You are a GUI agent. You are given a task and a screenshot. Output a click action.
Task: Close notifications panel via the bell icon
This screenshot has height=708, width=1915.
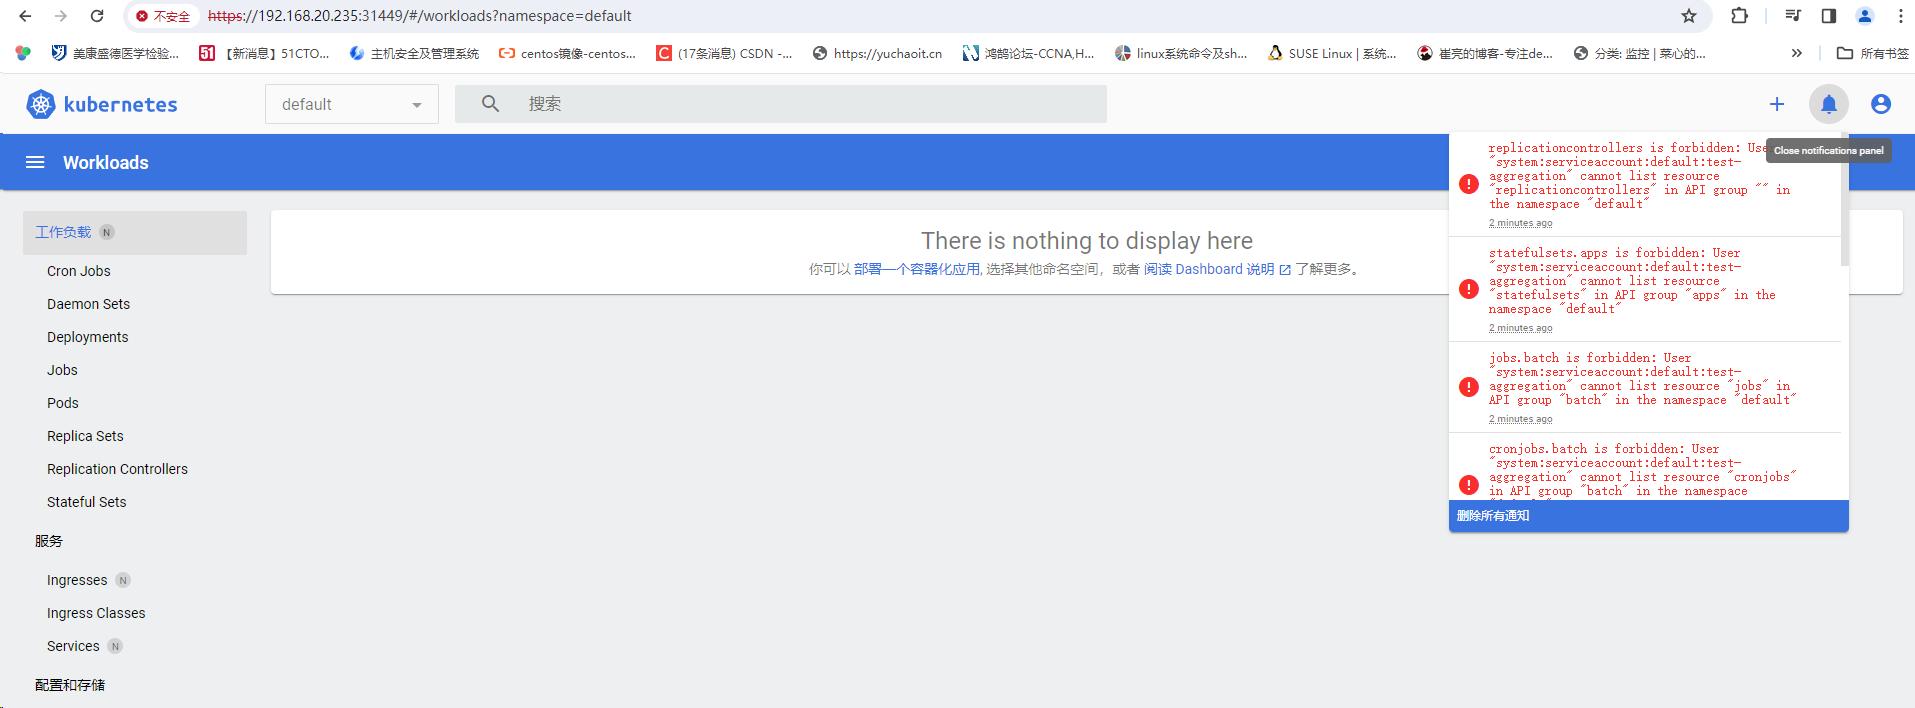pos(1829,104)
